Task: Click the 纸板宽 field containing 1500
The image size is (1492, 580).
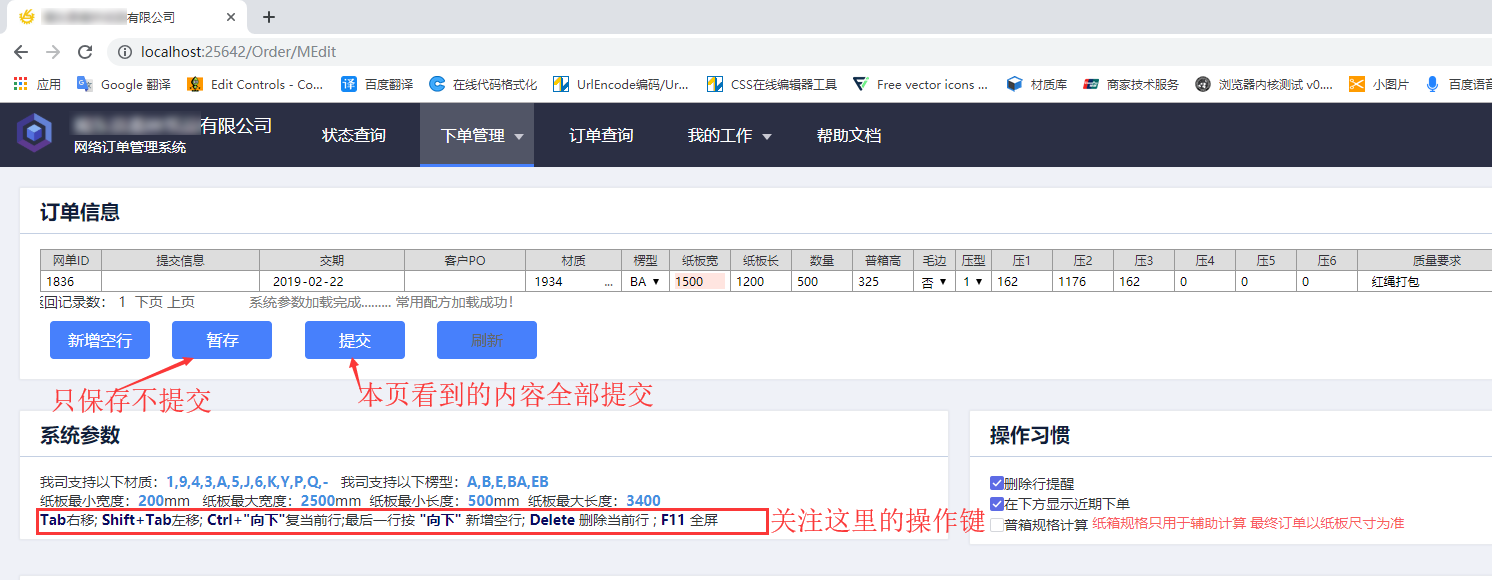Action: click(698, 282)
